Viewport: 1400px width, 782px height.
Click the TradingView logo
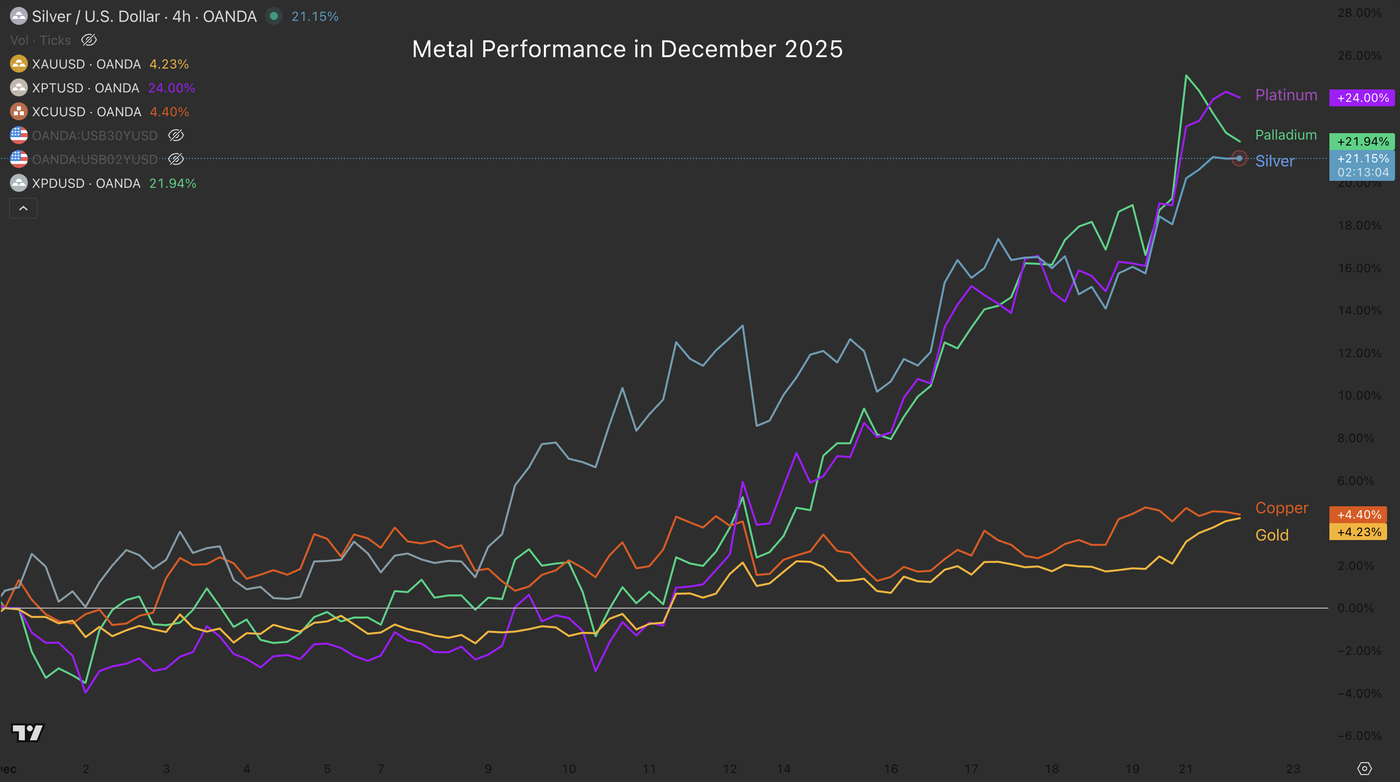28,733
